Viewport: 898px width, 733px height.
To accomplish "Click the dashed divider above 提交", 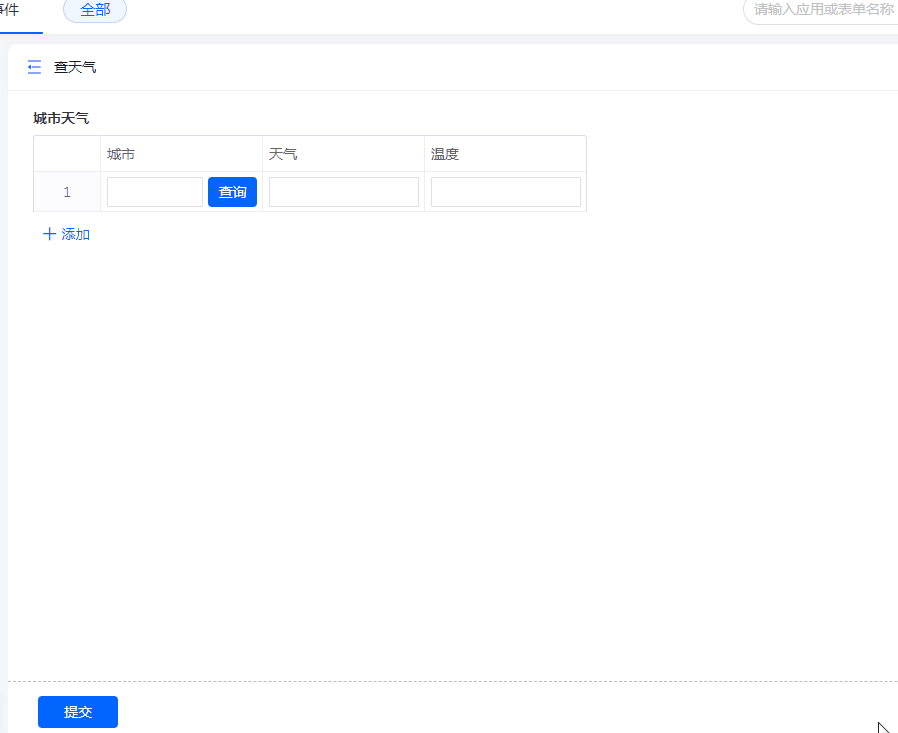I will [x=450, y=681].
